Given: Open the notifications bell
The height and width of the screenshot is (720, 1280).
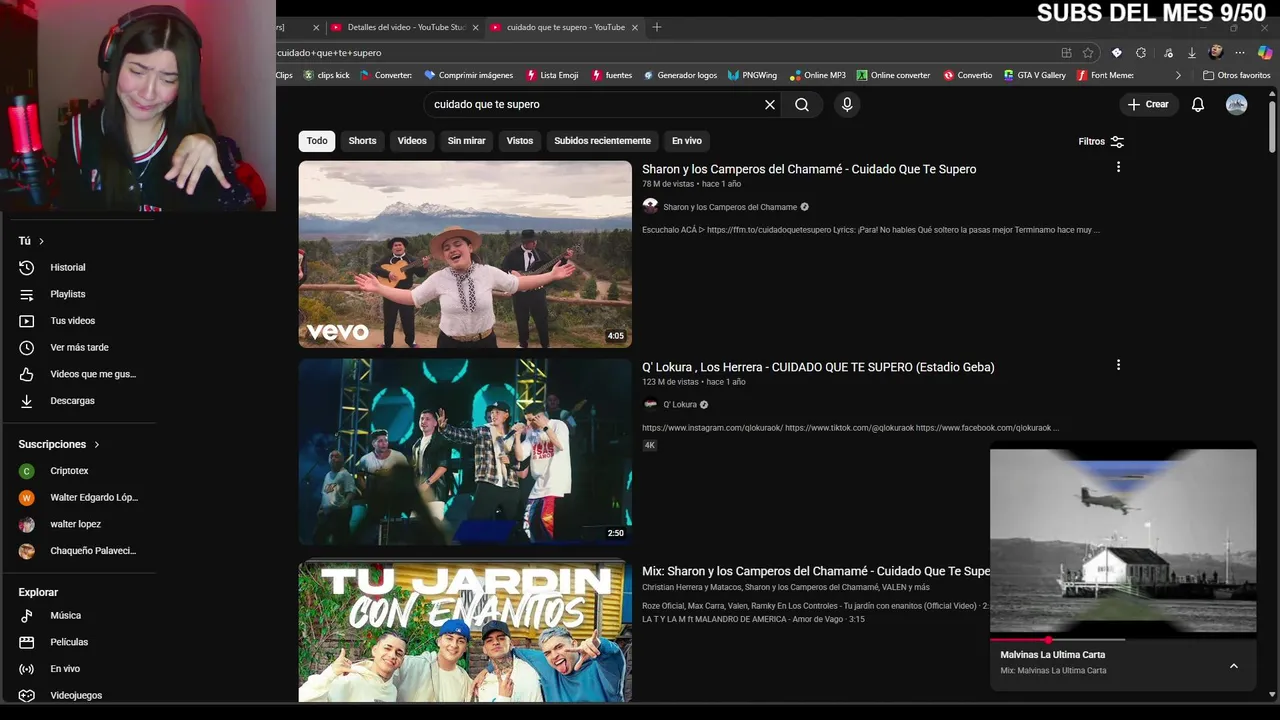Looking at the screenshot, I should tap(1198, 104).
